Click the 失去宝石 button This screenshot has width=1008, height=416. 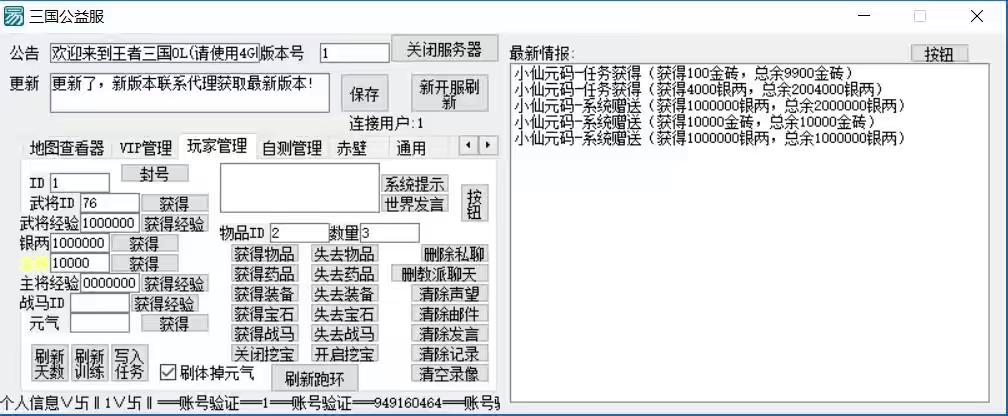(x=345, y=314)
